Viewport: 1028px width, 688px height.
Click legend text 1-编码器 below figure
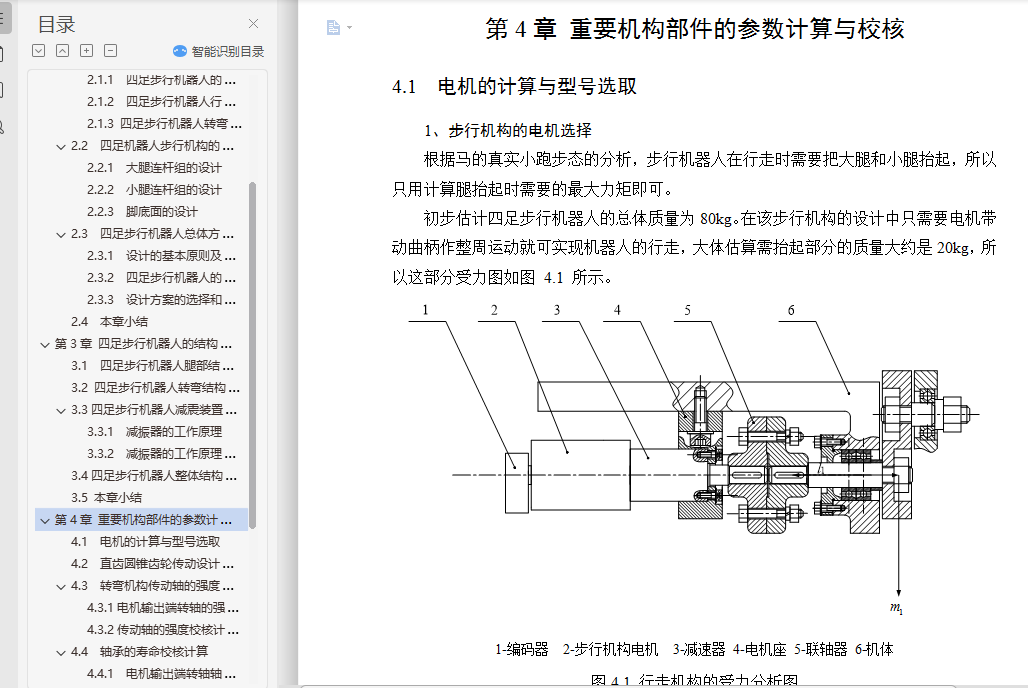pyautogui.click(x=521, y=649)
